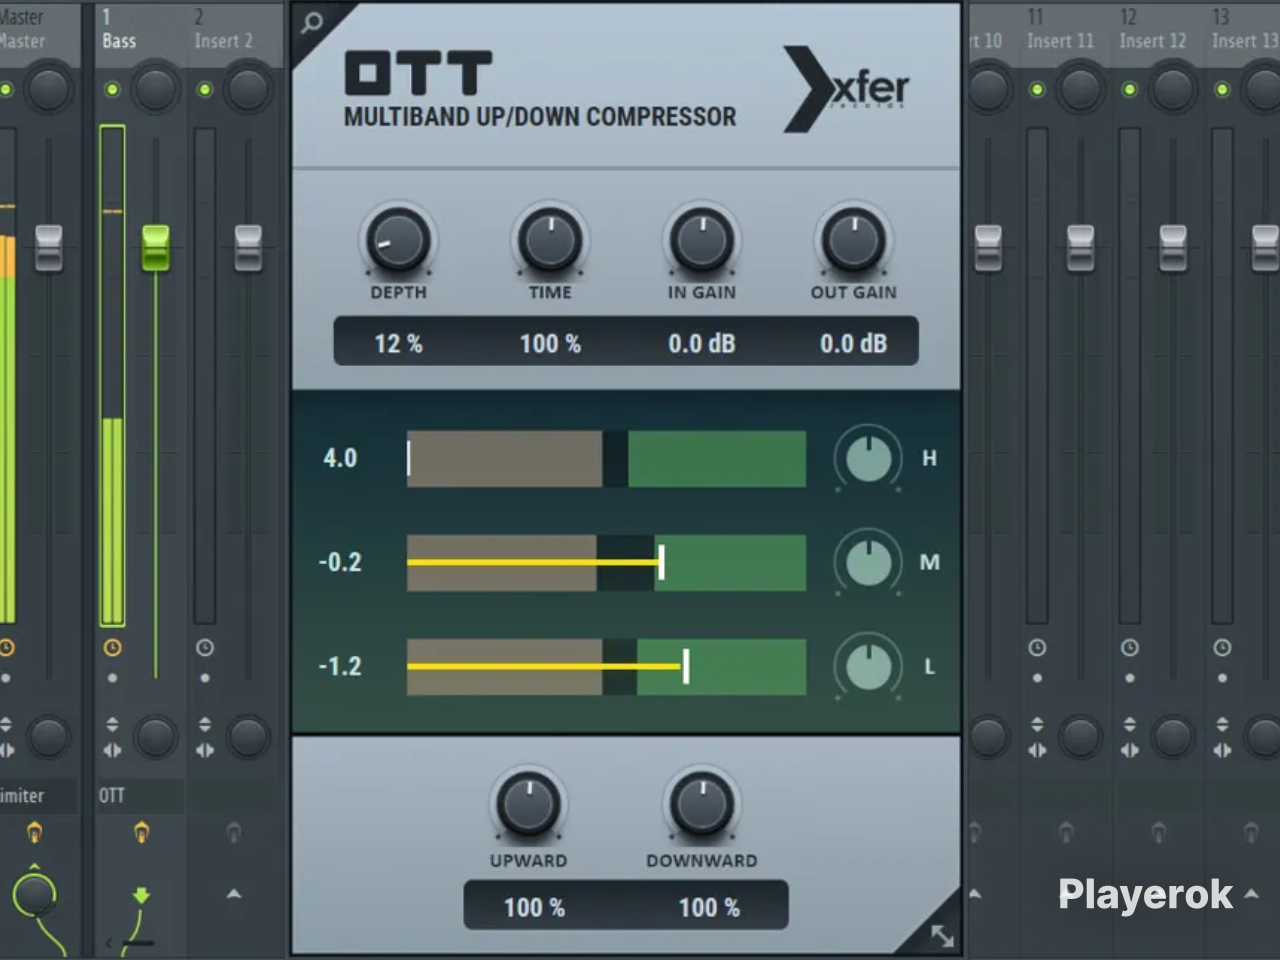Image resolution: width=1280 pixels, height=960 pixels.
Task: Click the M band gain knob
Action: [x=868, y=562]
